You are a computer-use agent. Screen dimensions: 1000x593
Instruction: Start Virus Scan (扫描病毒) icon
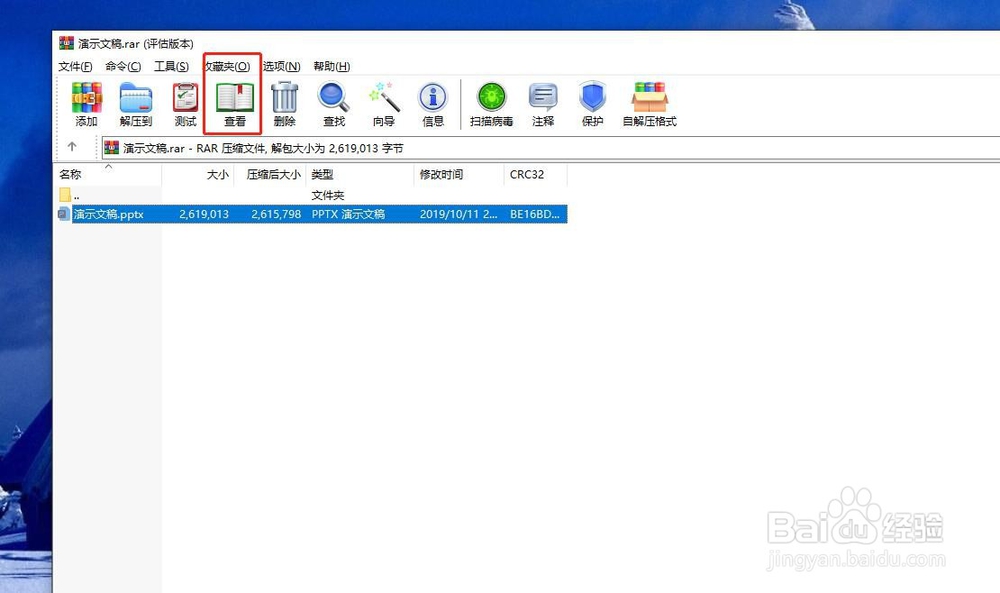pyautogui.click(x=492, y=104)
